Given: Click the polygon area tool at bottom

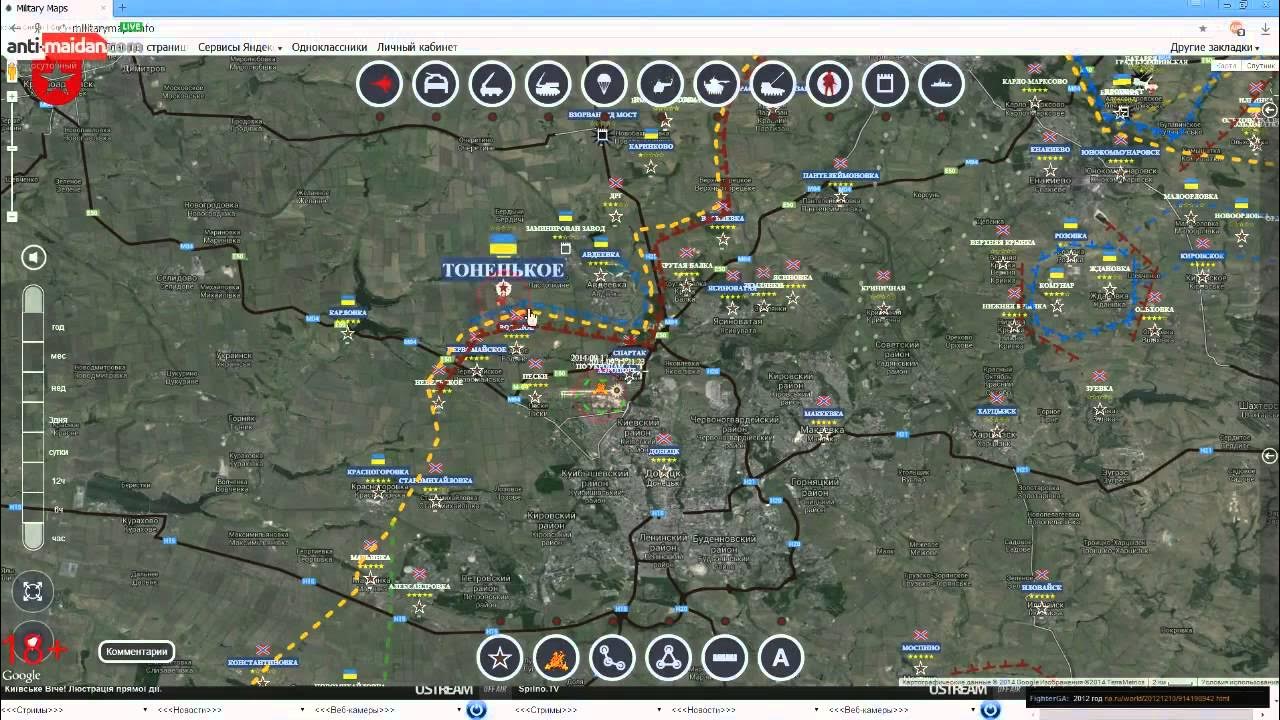Looking at the screenshot, I should 668,658.
